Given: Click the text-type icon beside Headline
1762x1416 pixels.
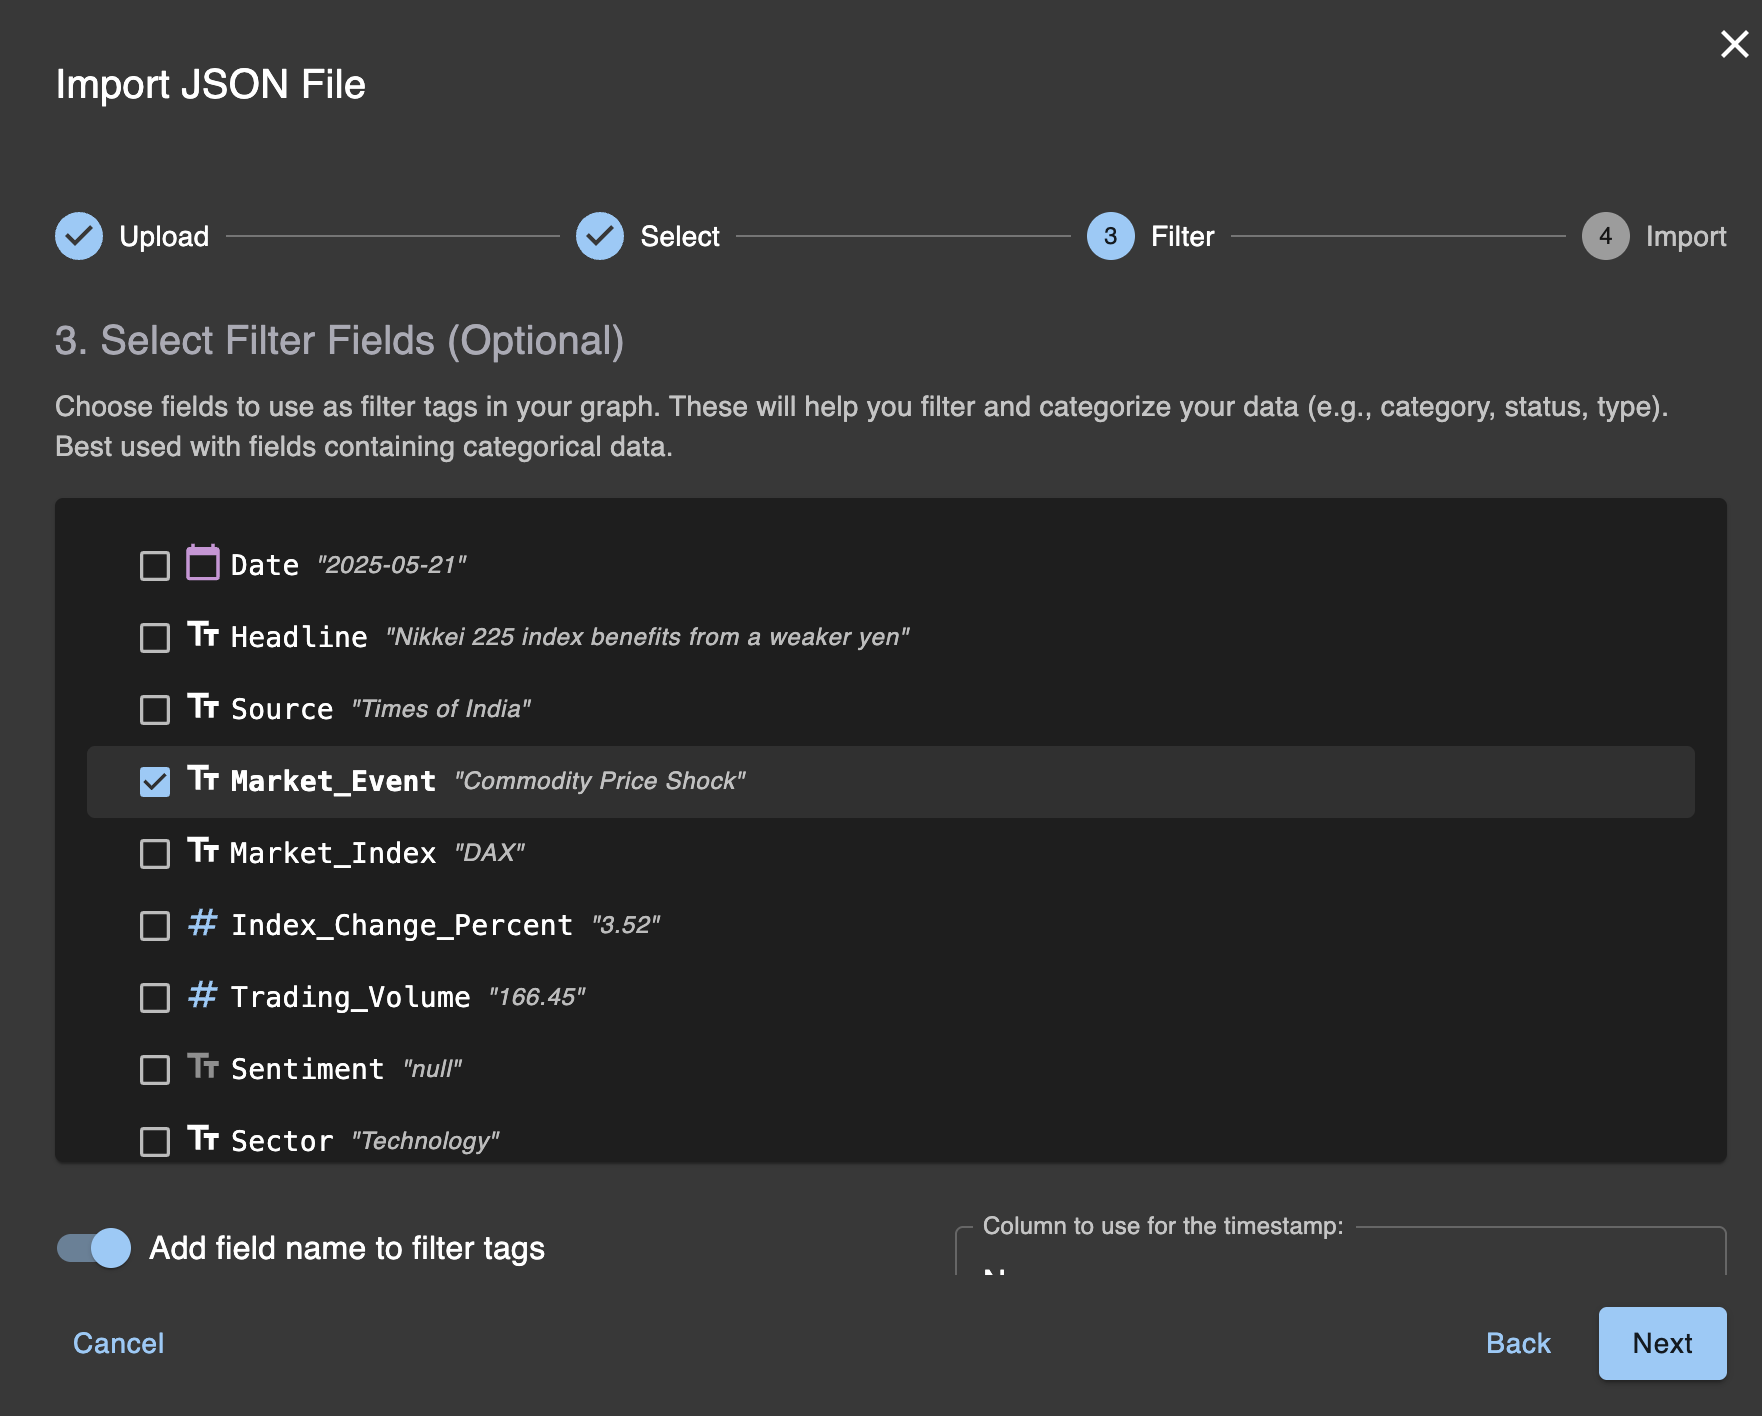Looking at the screenshot, I should coord(205,636).
